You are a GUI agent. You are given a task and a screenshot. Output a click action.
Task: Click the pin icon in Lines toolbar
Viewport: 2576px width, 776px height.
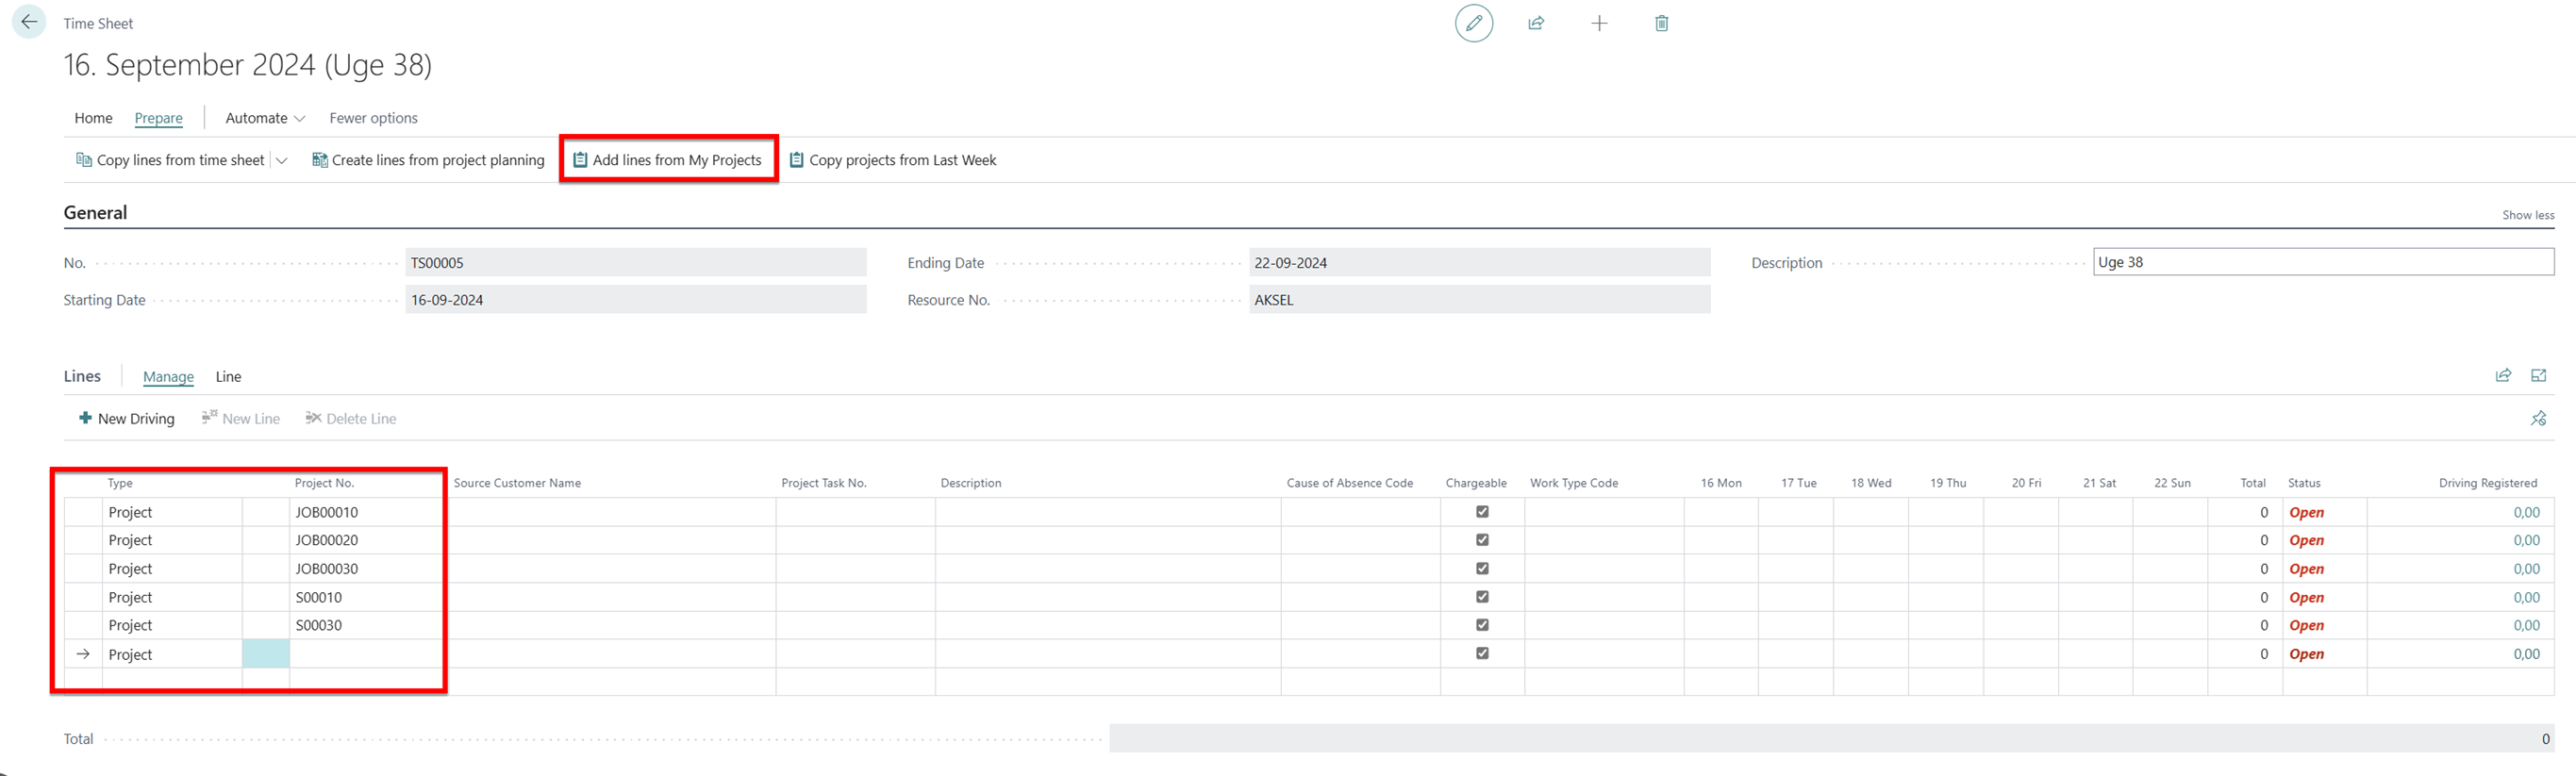pos(2538,419)
